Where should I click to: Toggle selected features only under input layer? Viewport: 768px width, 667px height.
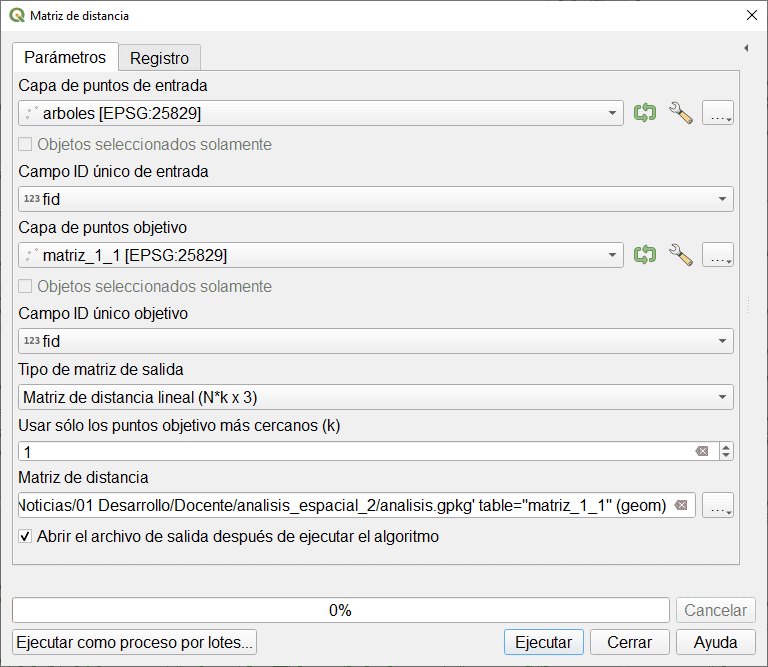click(26, 144)
